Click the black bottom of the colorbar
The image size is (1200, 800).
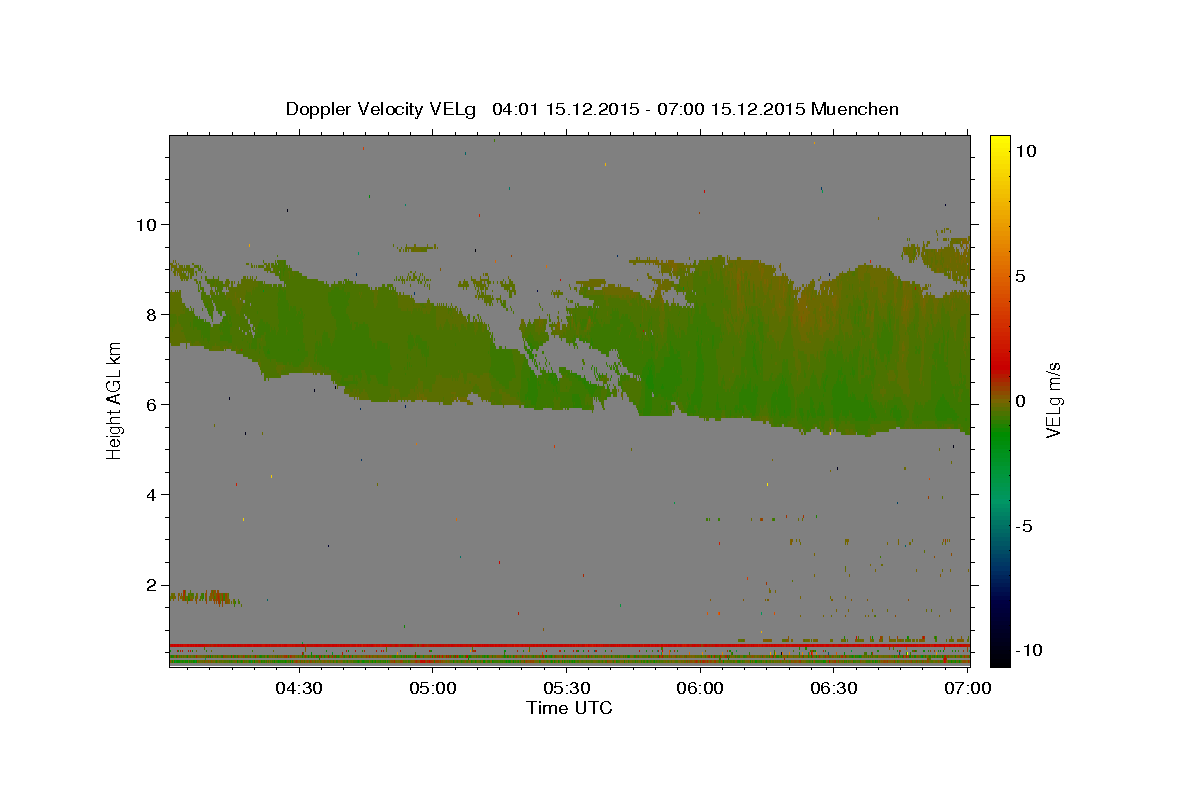[x=999, y=655]
